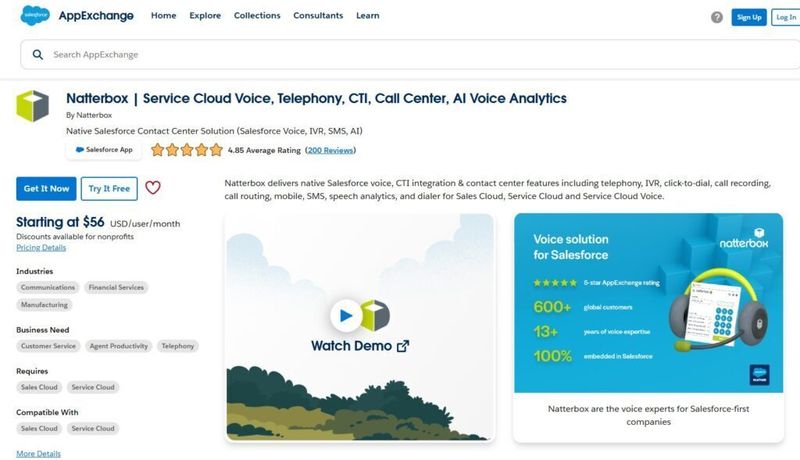Click the Starting at $56 price text
Image resolution: width=800 pixels, height=460 pixels.
coord(60,222)
